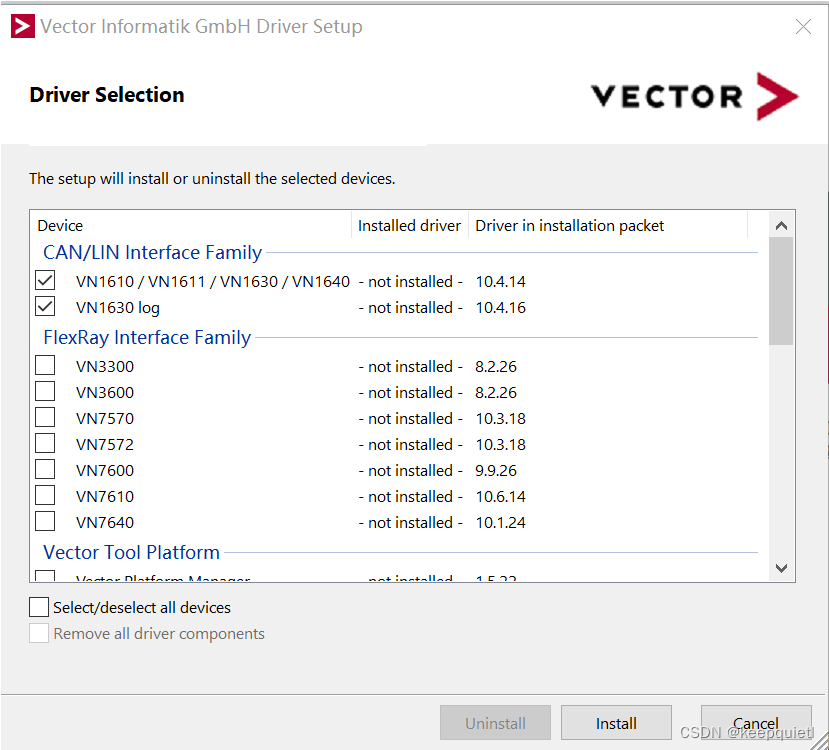
Task: Click packet version 9.9.26
Action: click(x=495, y=470)
